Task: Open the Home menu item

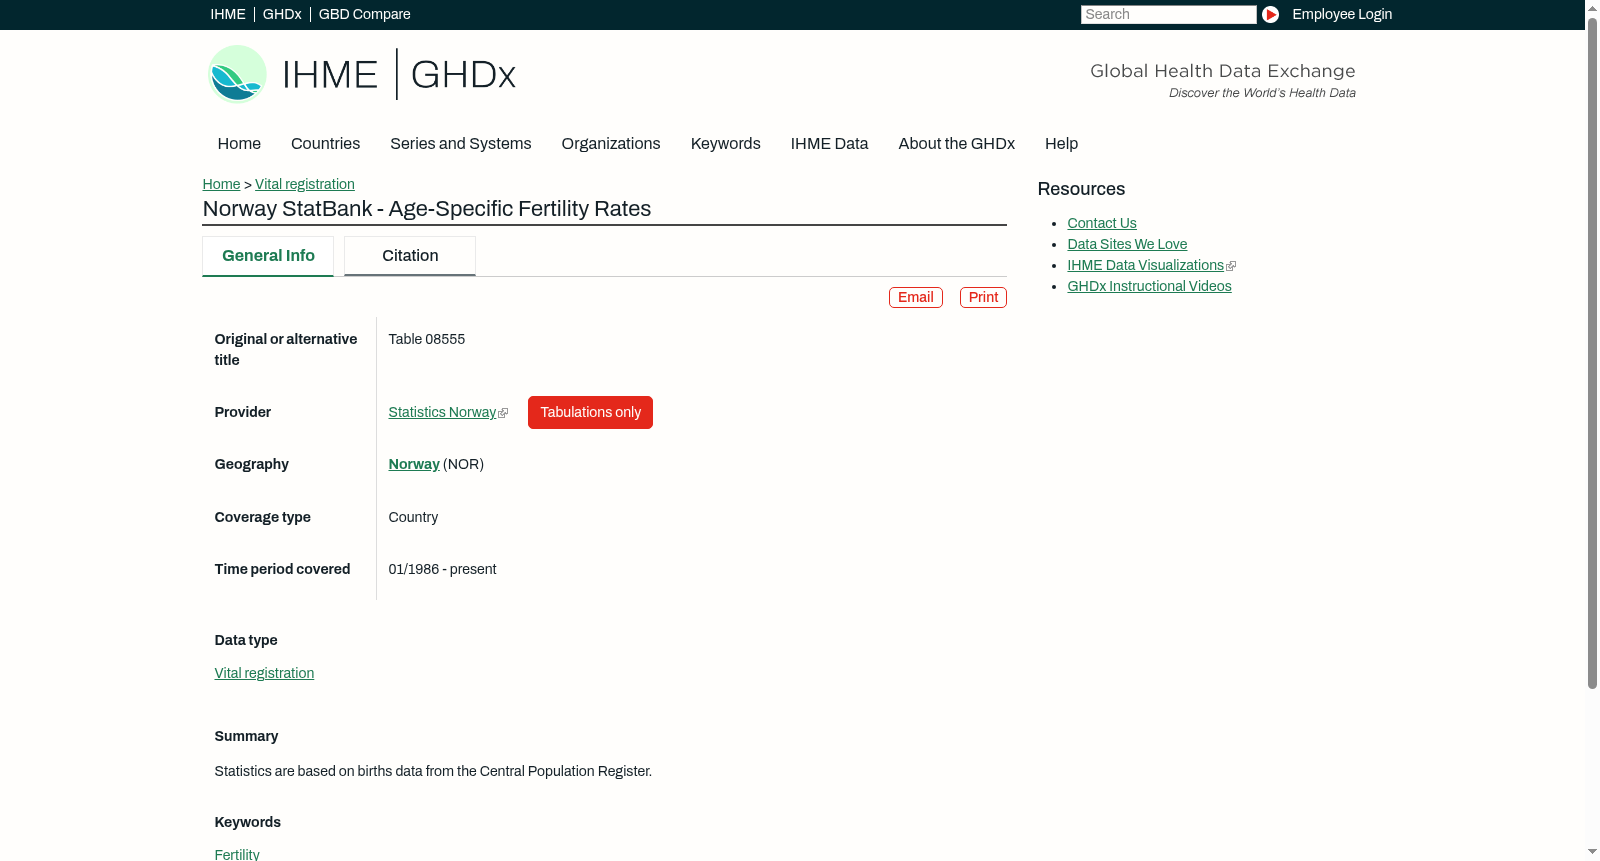Action: (239, 144)
